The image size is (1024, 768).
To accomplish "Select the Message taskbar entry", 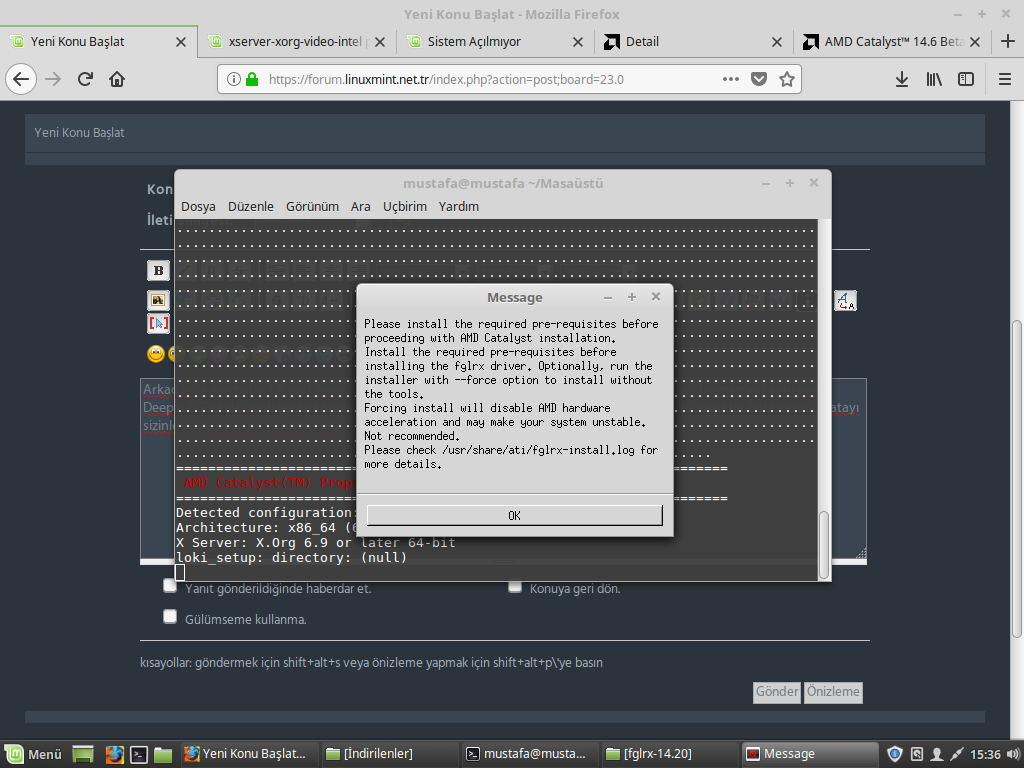I will click(x=810, y=754).
